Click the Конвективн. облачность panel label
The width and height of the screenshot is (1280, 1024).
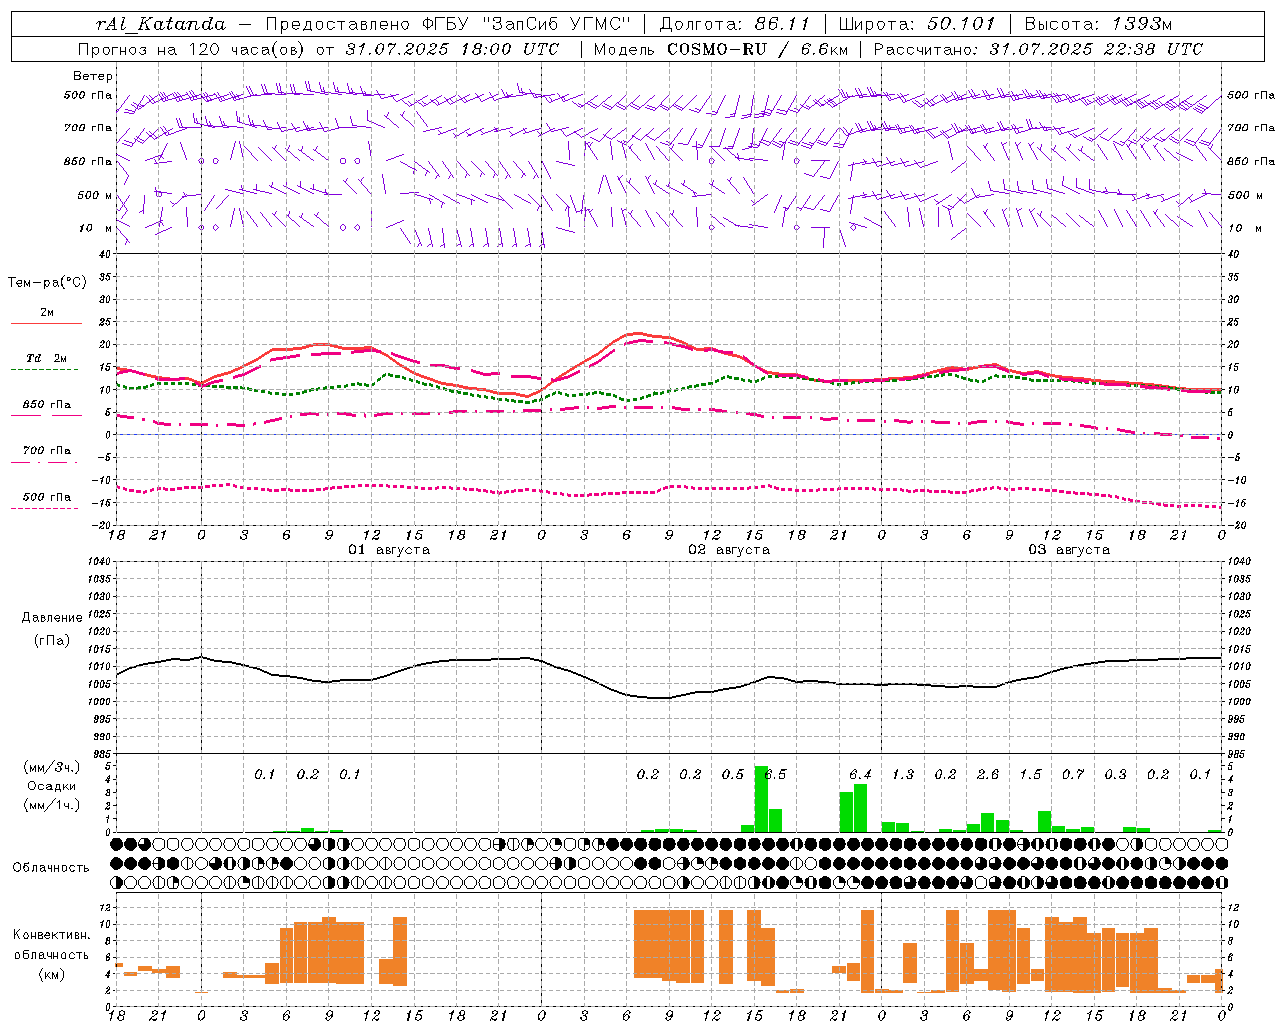(x=52, y=954)
